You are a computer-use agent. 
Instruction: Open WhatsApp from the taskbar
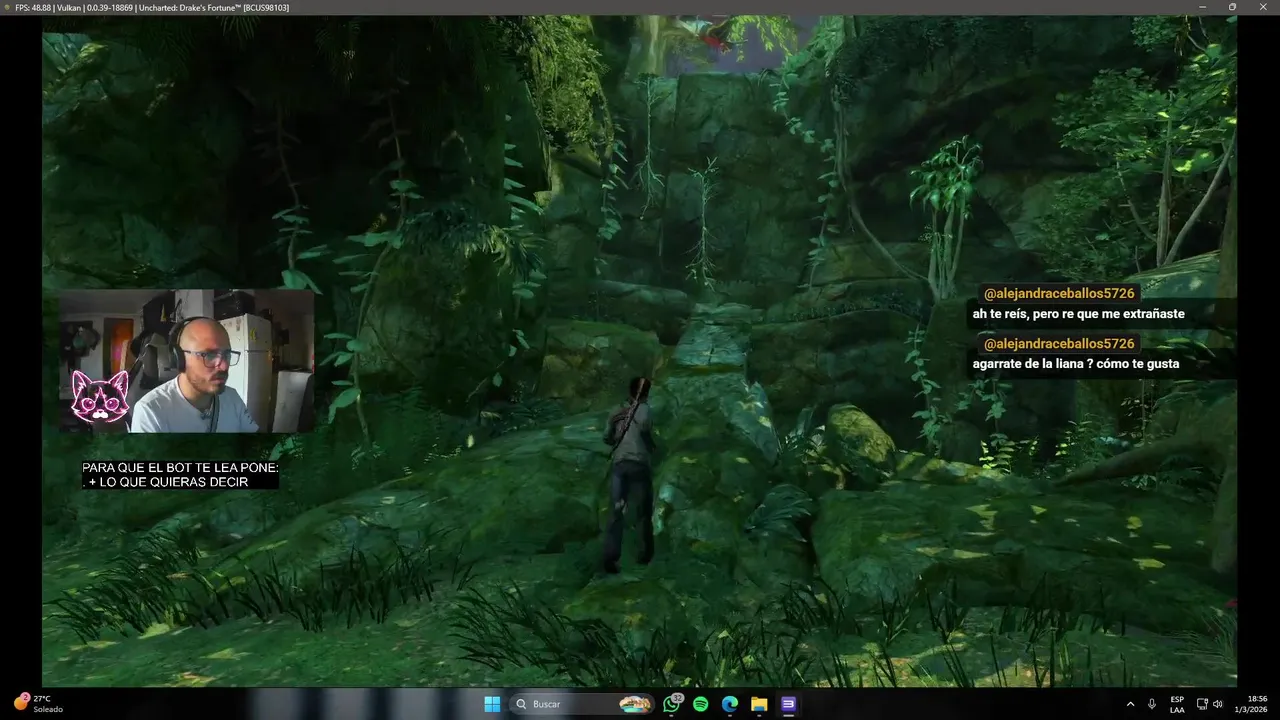click(x=672, y=704)
